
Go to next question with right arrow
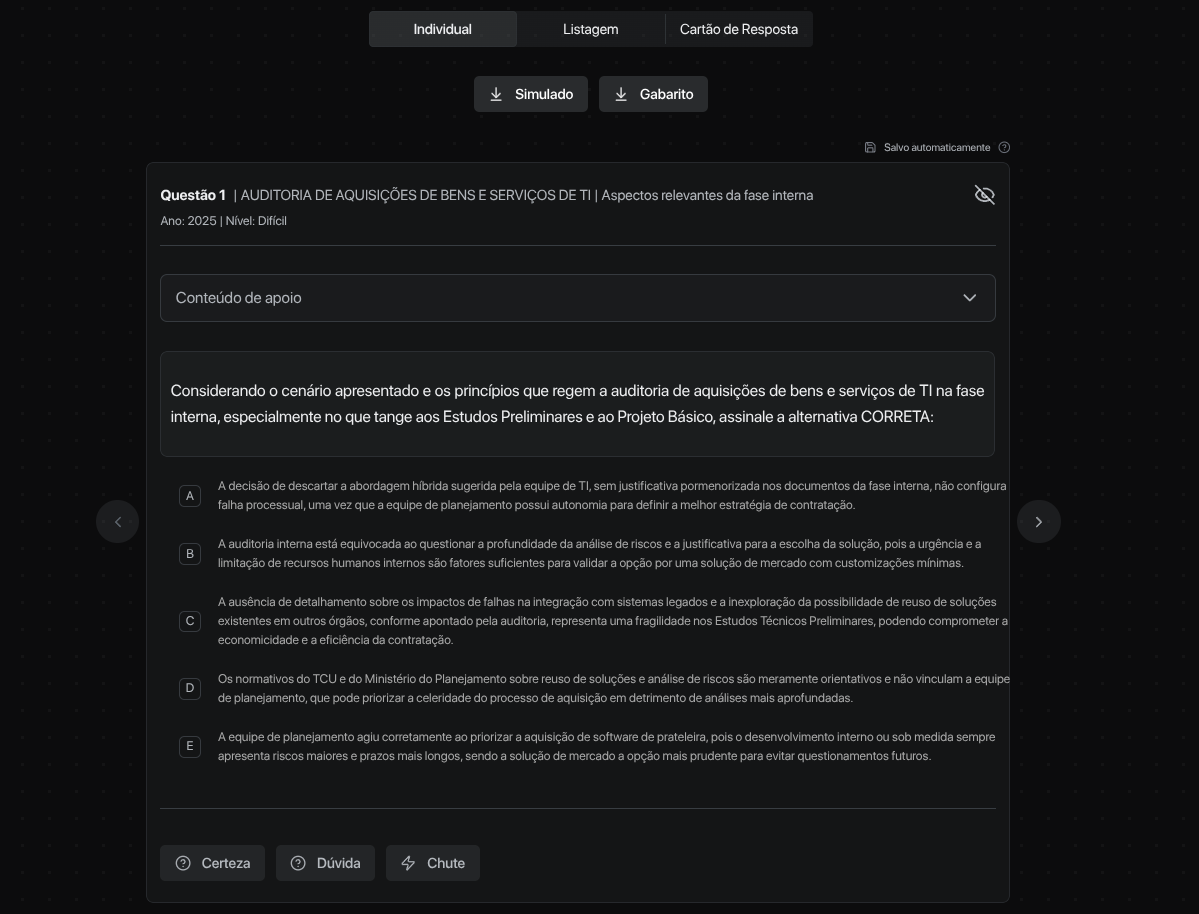(x=1038, y=522)
